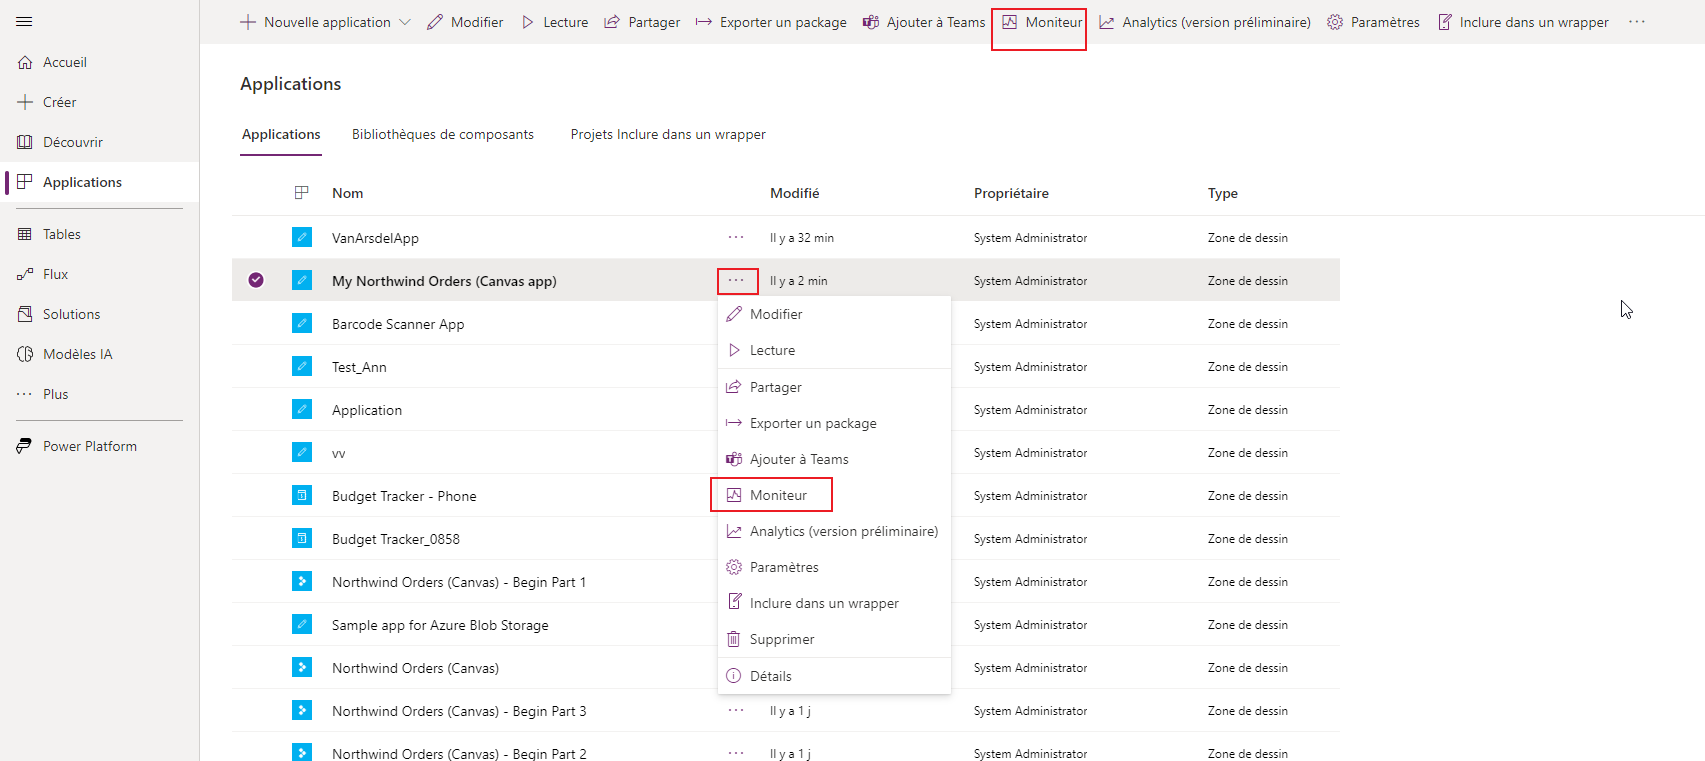Click Partager in the top command bar

[x=642, y=22]
